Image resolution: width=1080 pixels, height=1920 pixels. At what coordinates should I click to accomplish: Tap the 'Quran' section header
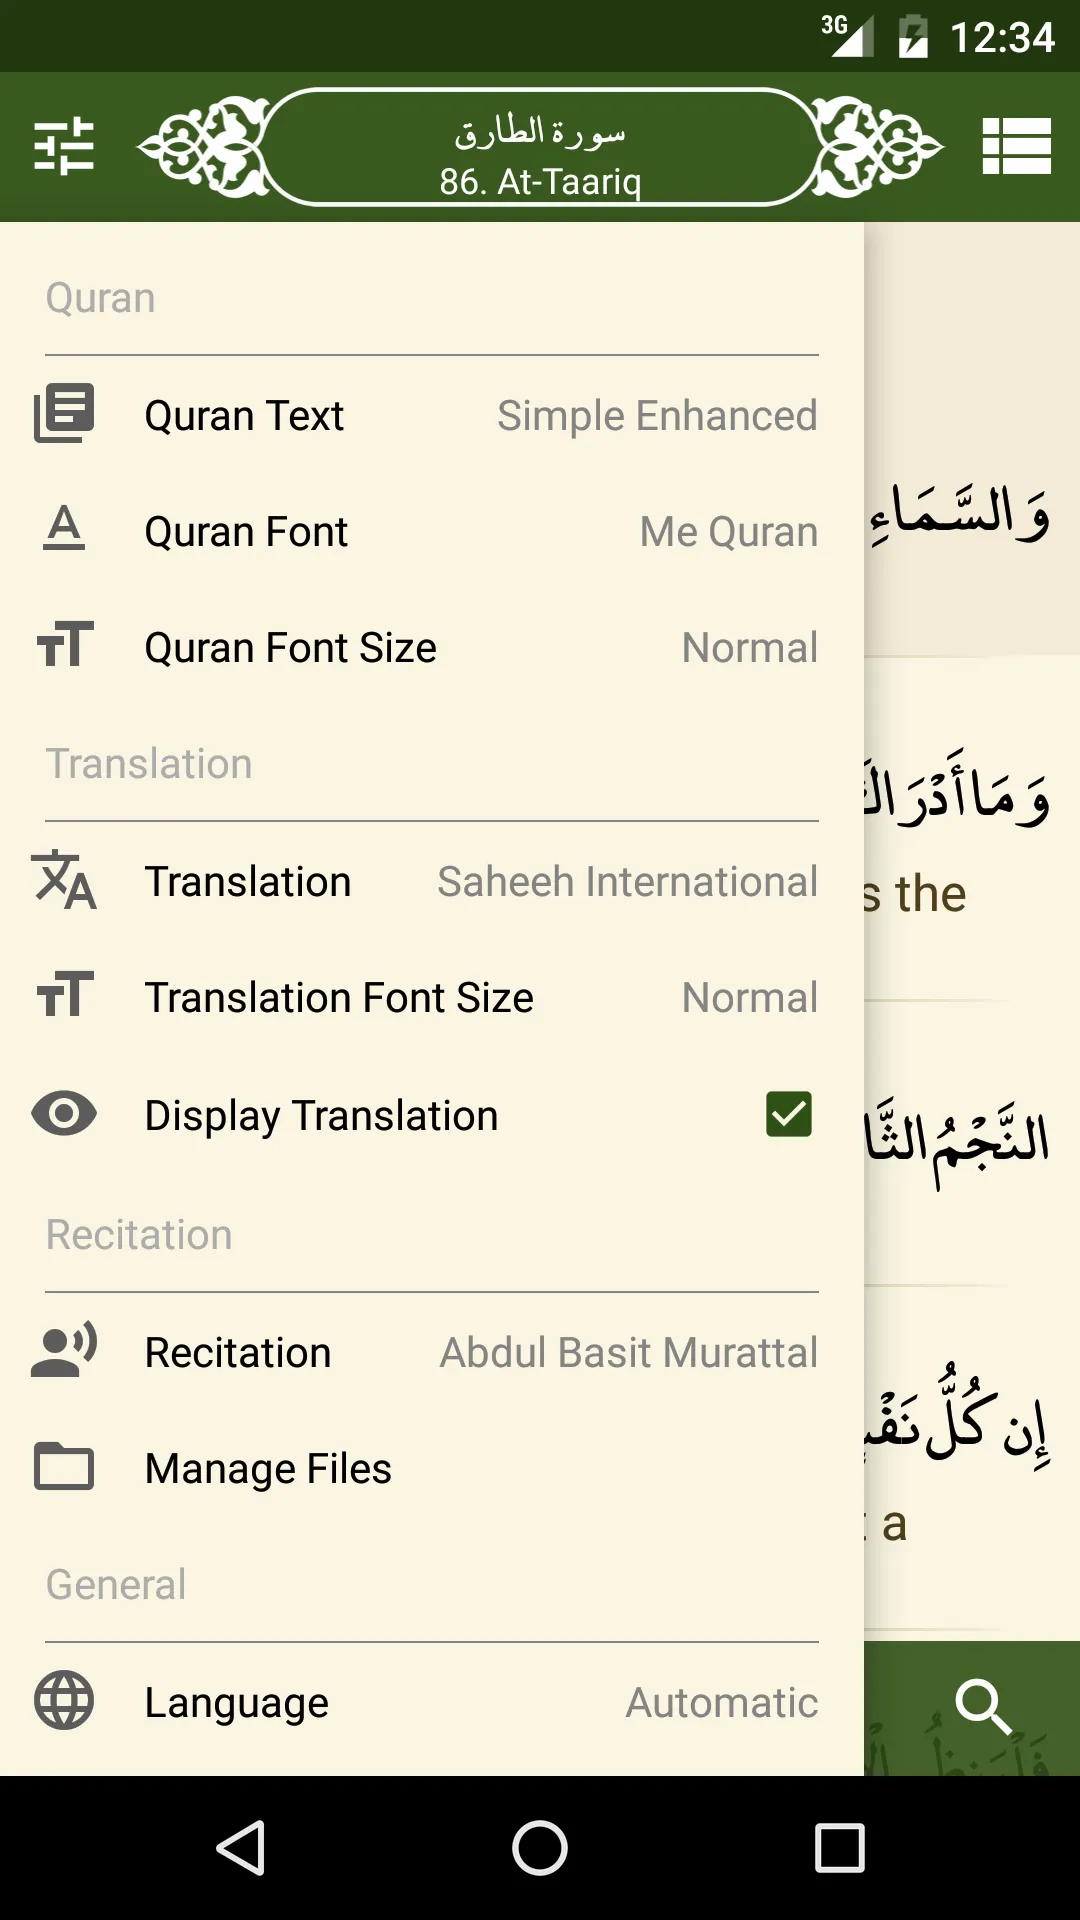click(x=101, y=298)
